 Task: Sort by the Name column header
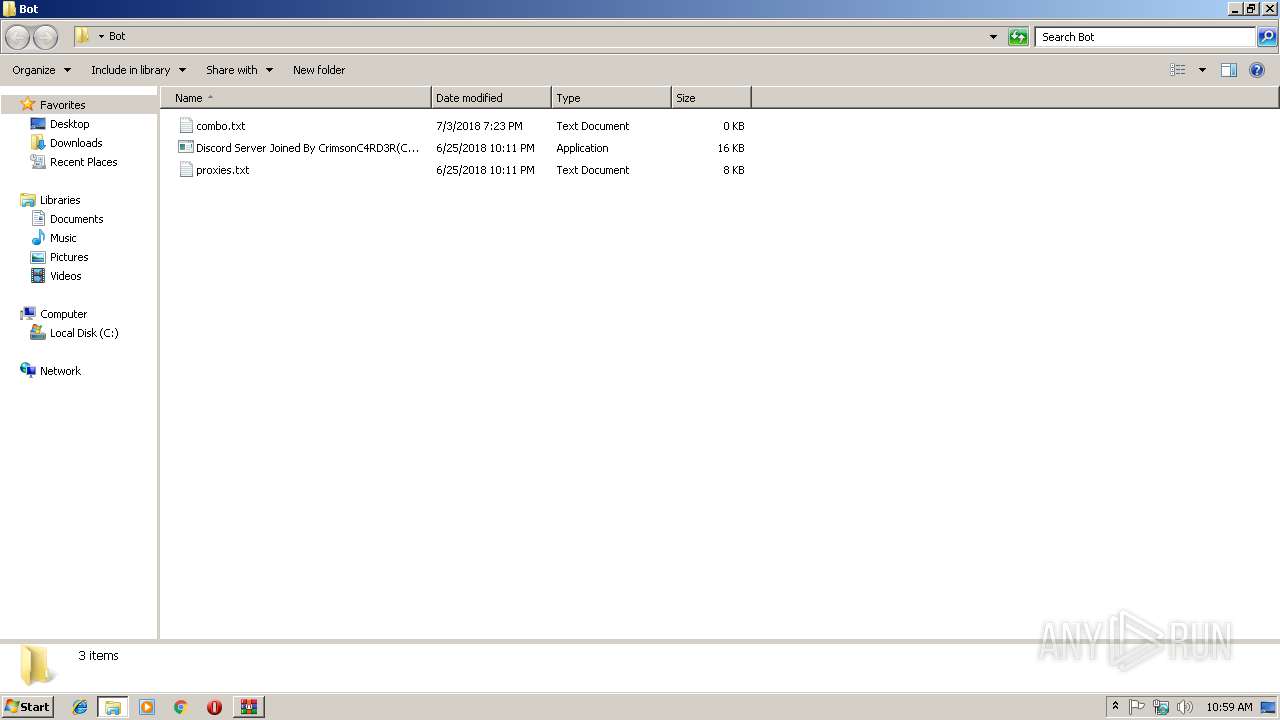(296, 98)
